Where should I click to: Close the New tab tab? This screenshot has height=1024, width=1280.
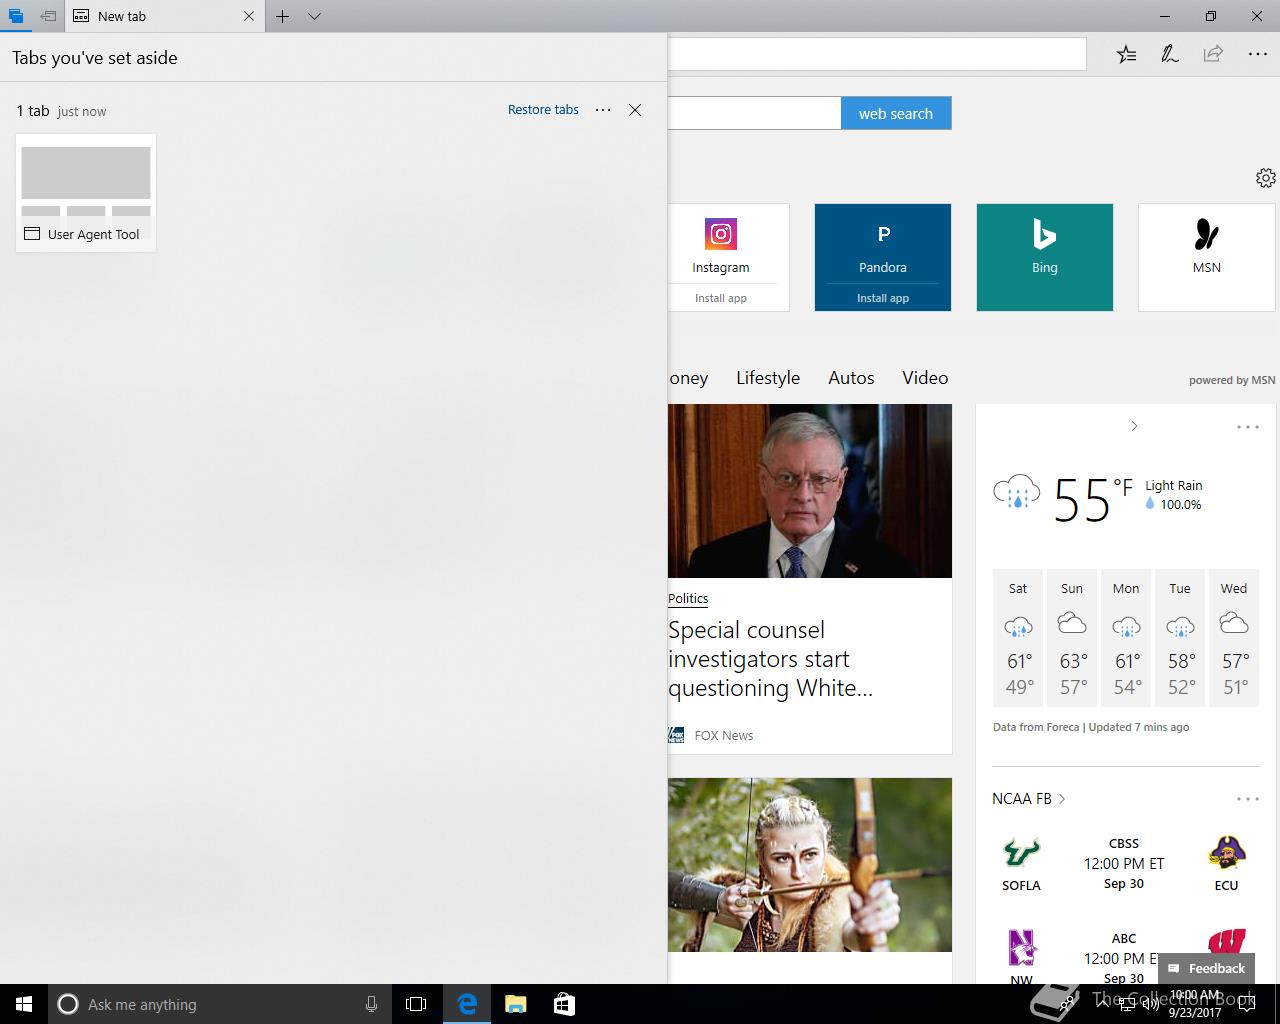tap(249, 16)
